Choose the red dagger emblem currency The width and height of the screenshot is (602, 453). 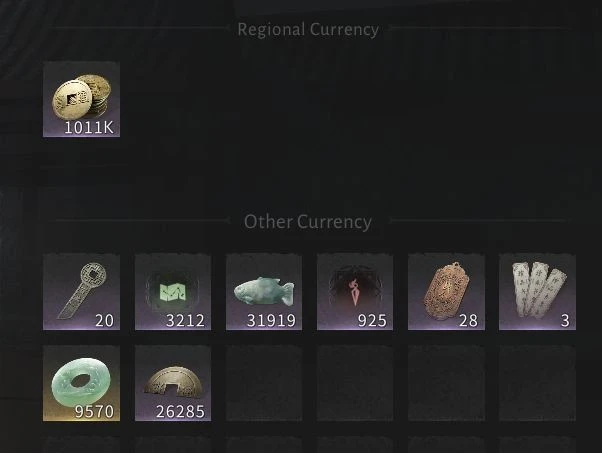point(355,292)
